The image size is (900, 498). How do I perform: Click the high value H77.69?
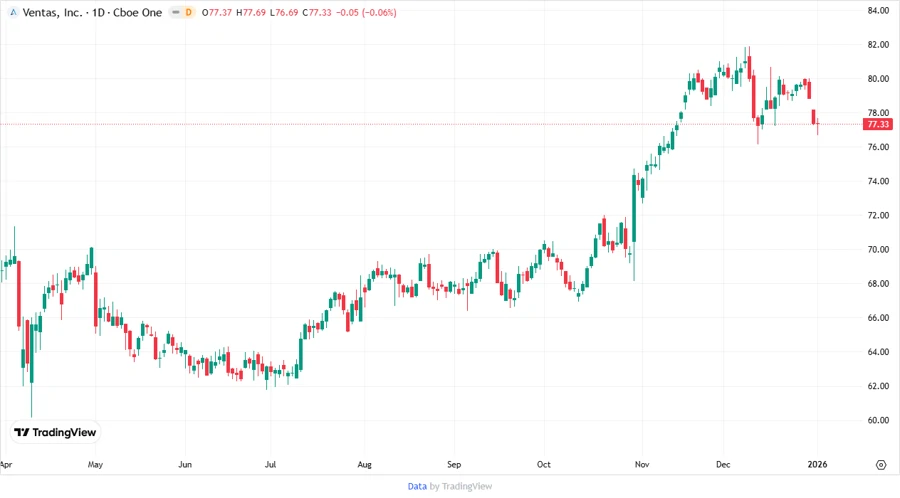pyautogui.click(x=251, y=13)
